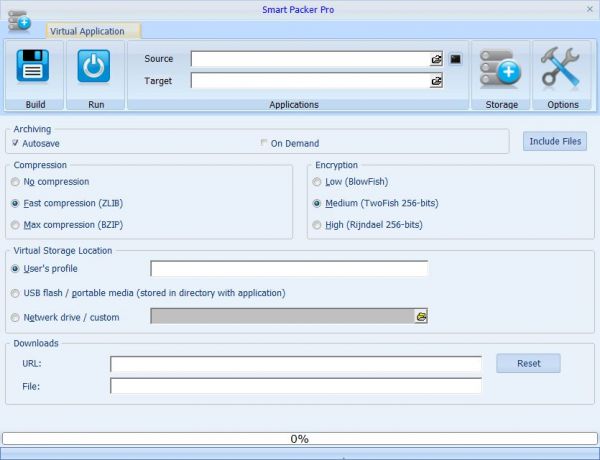Select Max compression (BZIP) option
The height and width of the screenshot is (460, 600).
coord(15,223)
